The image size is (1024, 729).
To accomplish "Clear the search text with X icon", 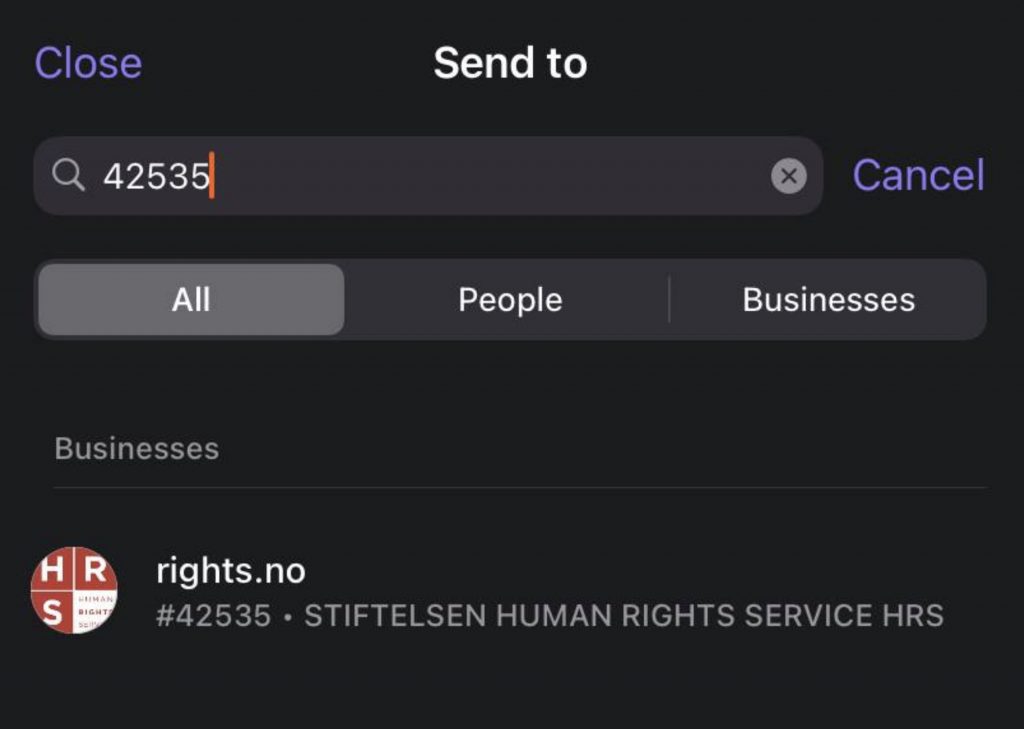I will click(x=788, y=177).
